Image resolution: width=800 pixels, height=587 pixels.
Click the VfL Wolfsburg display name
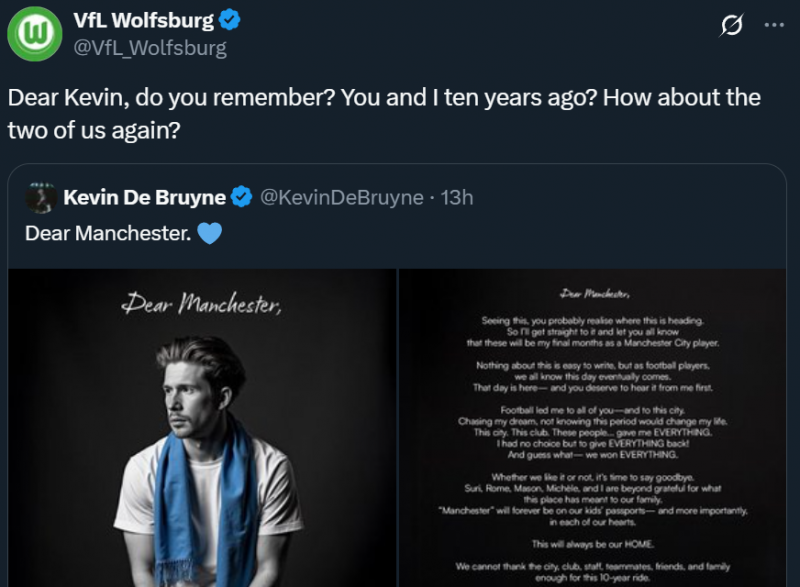pyautogui.click(x=144, y=20)
